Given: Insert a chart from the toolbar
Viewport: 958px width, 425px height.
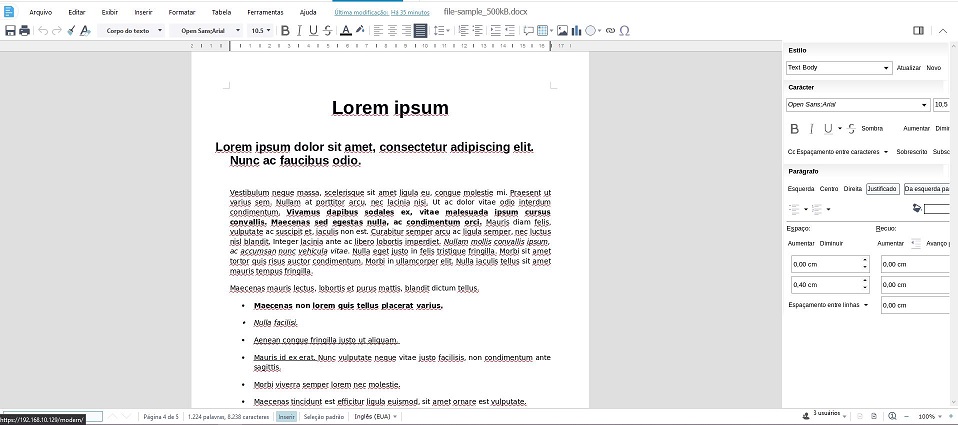Looking at the screenshot, I should click(x=577, y=31).
